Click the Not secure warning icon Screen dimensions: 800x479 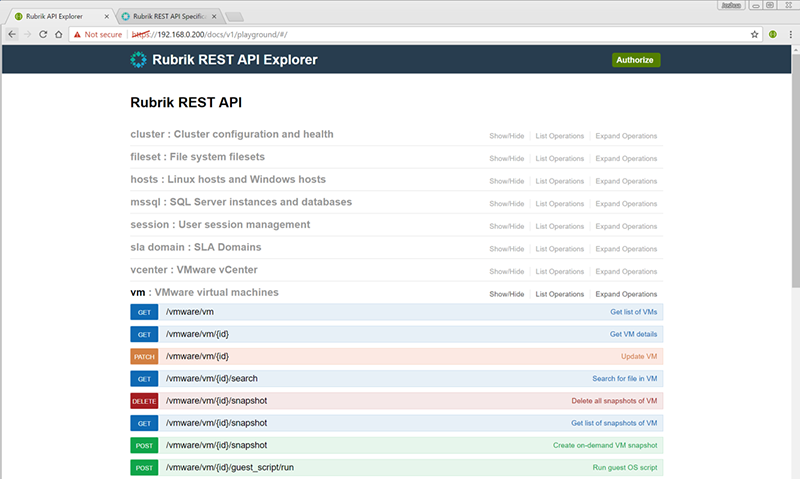(x=77, y=34)
